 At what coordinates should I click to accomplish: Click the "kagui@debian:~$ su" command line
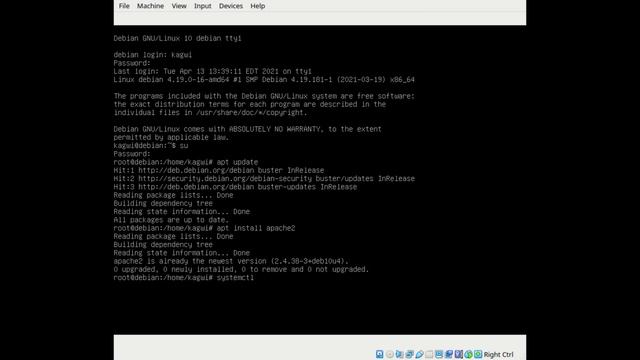(151, 146)
